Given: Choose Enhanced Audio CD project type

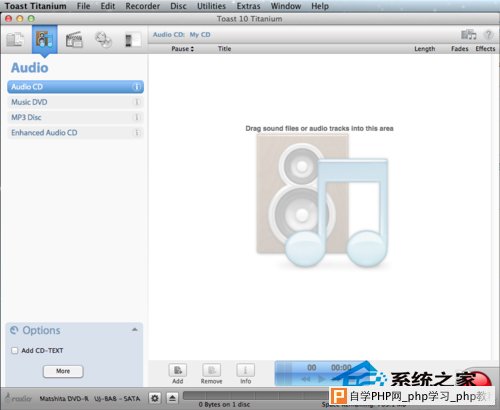Looking at the screenshot, I should click(76, 133).
